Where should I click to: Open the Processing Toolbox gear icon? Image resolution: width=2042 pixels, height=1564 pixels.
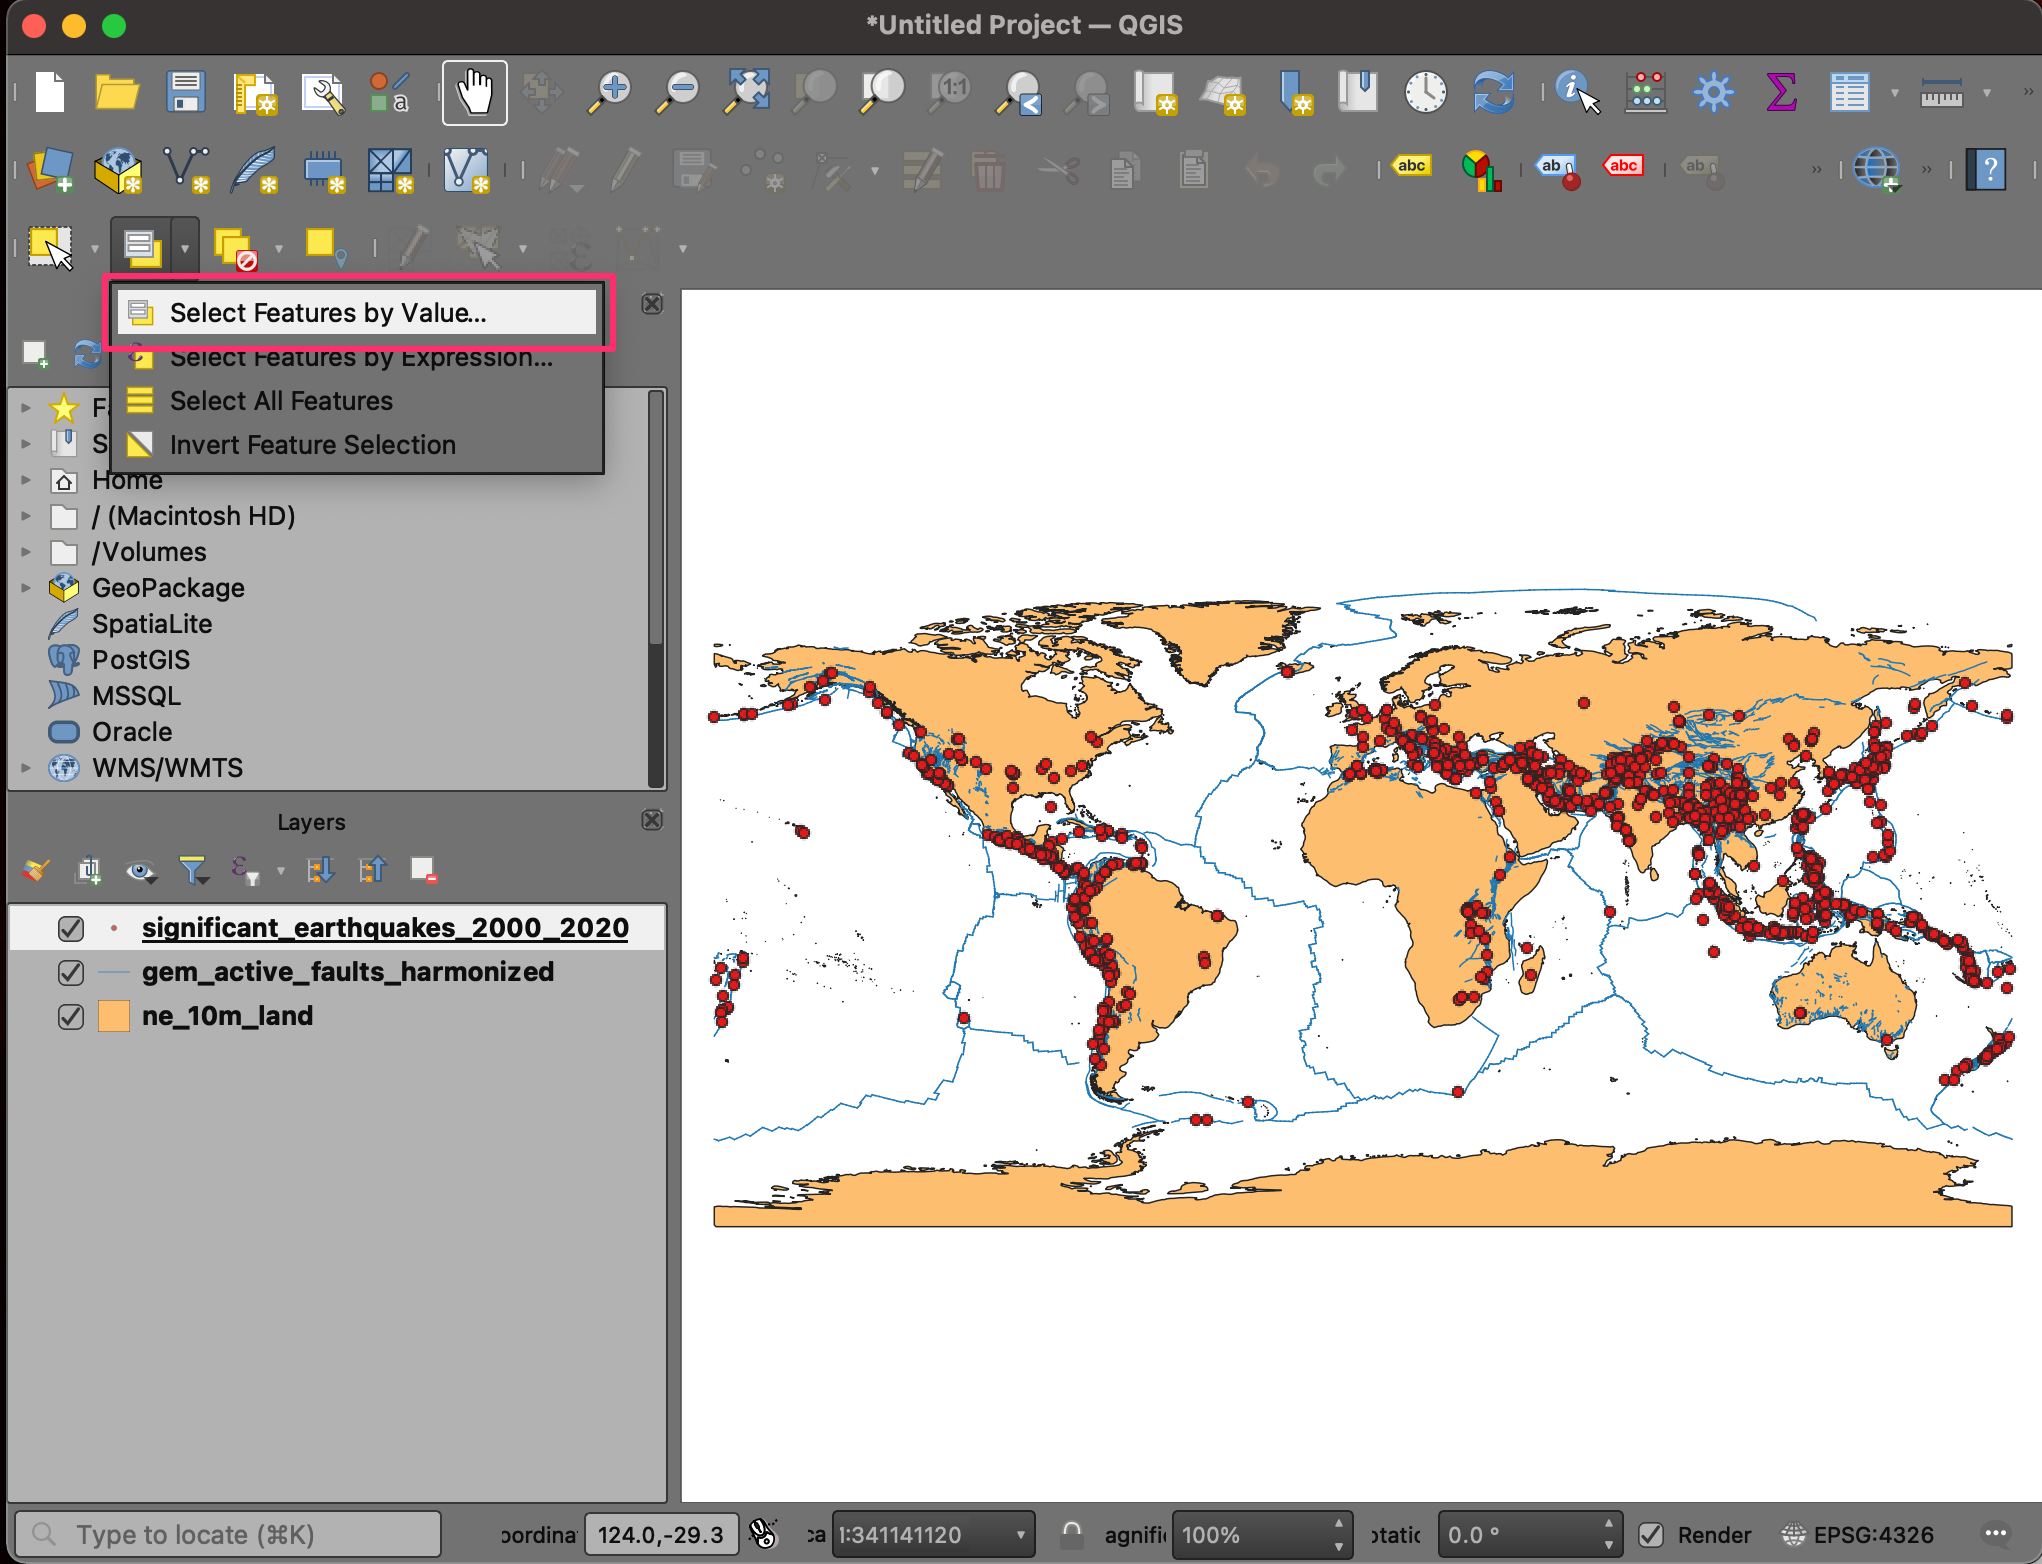point(1713,92)
